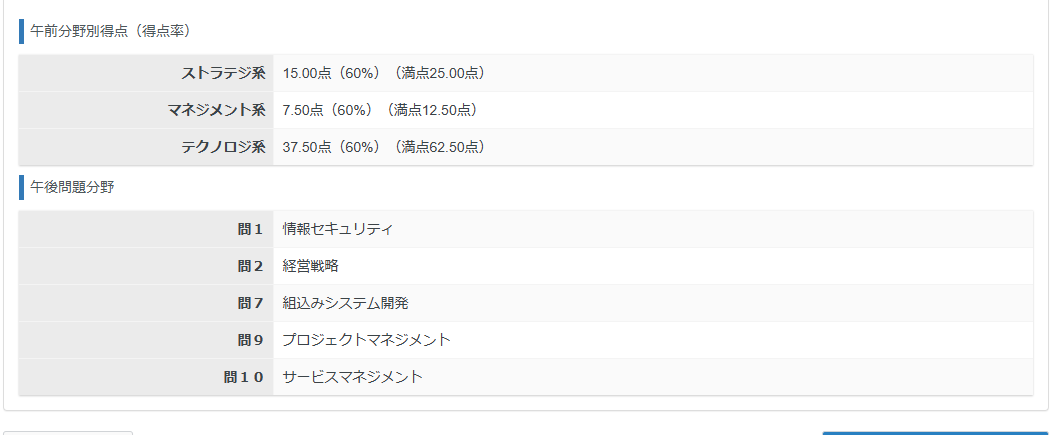Click 情報セキュリティ field text
This screenshot has height=435, width=1057.
pyautogui.click(x=338, y=229)
